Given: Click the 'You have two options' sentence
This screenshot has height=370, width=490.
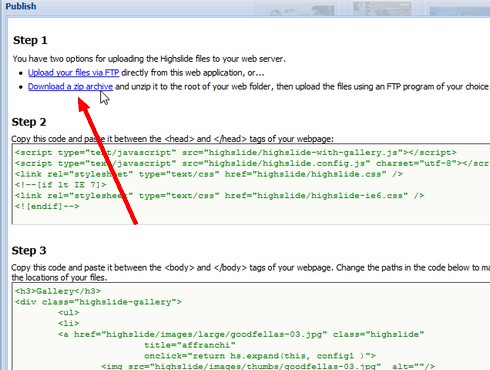Looking at the screenshot, I should pos(149,59).
